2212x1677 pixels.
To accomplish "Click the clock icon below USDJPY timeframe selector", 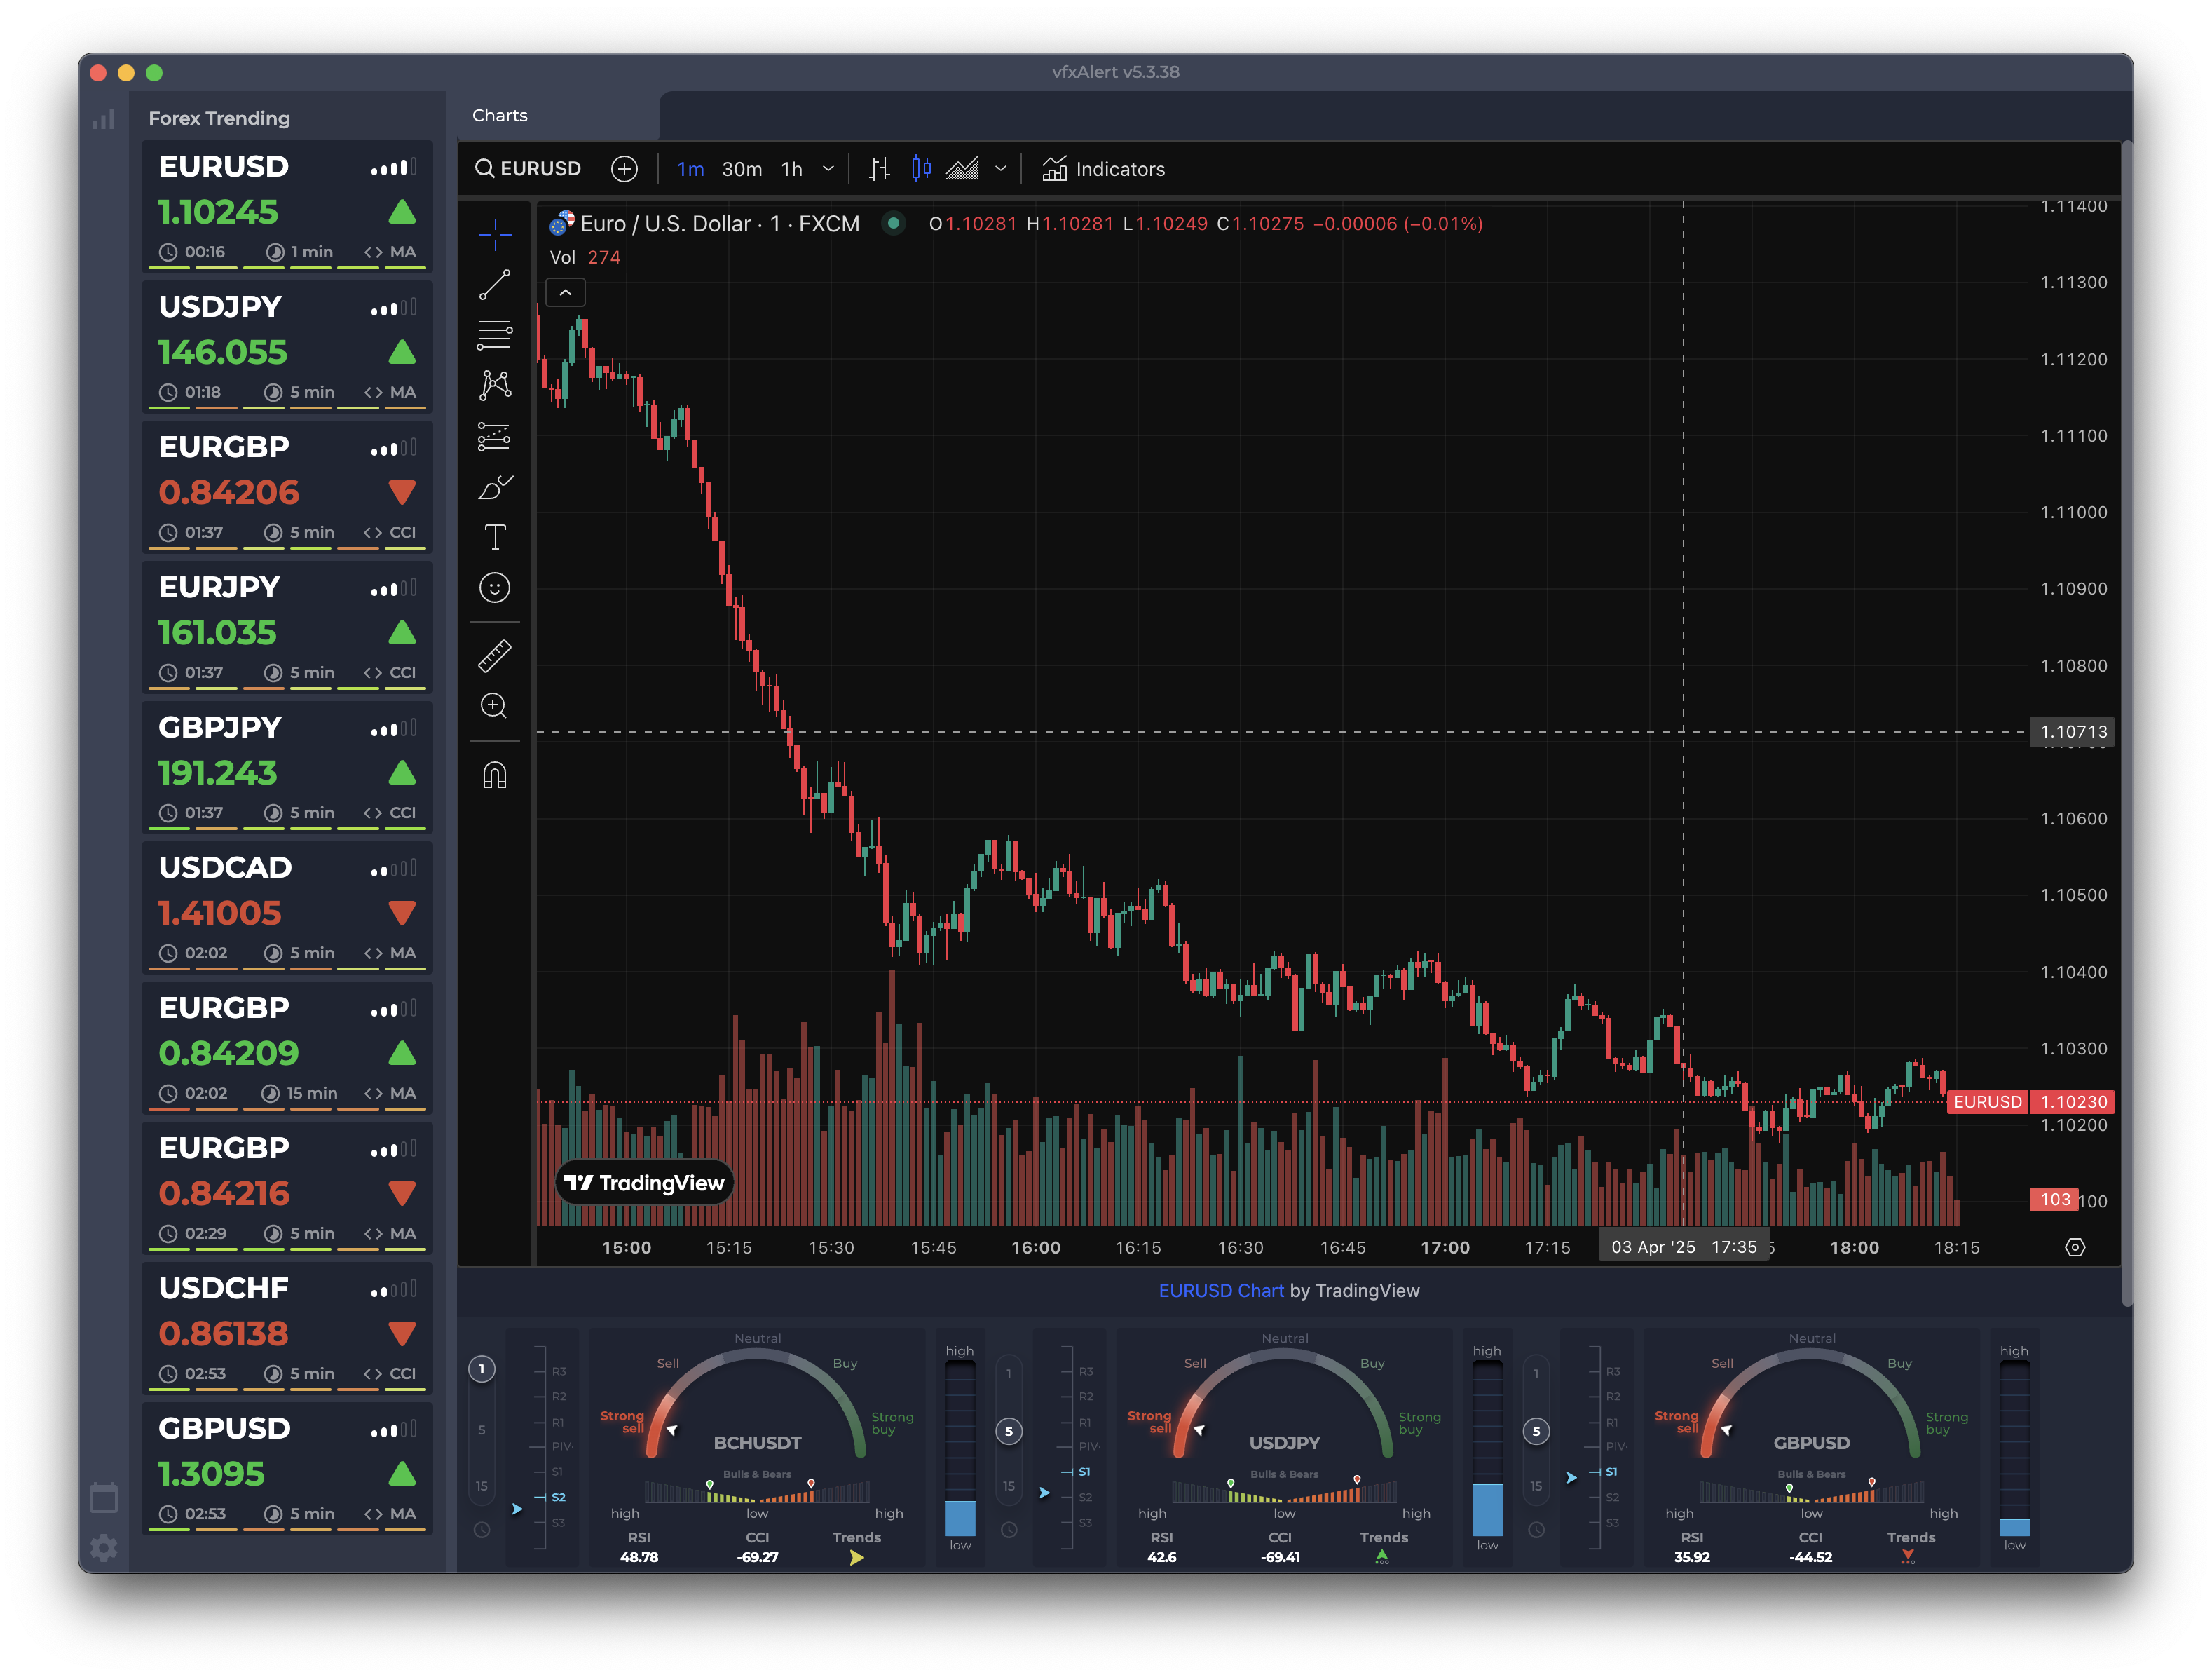I will (1009, 1530).
